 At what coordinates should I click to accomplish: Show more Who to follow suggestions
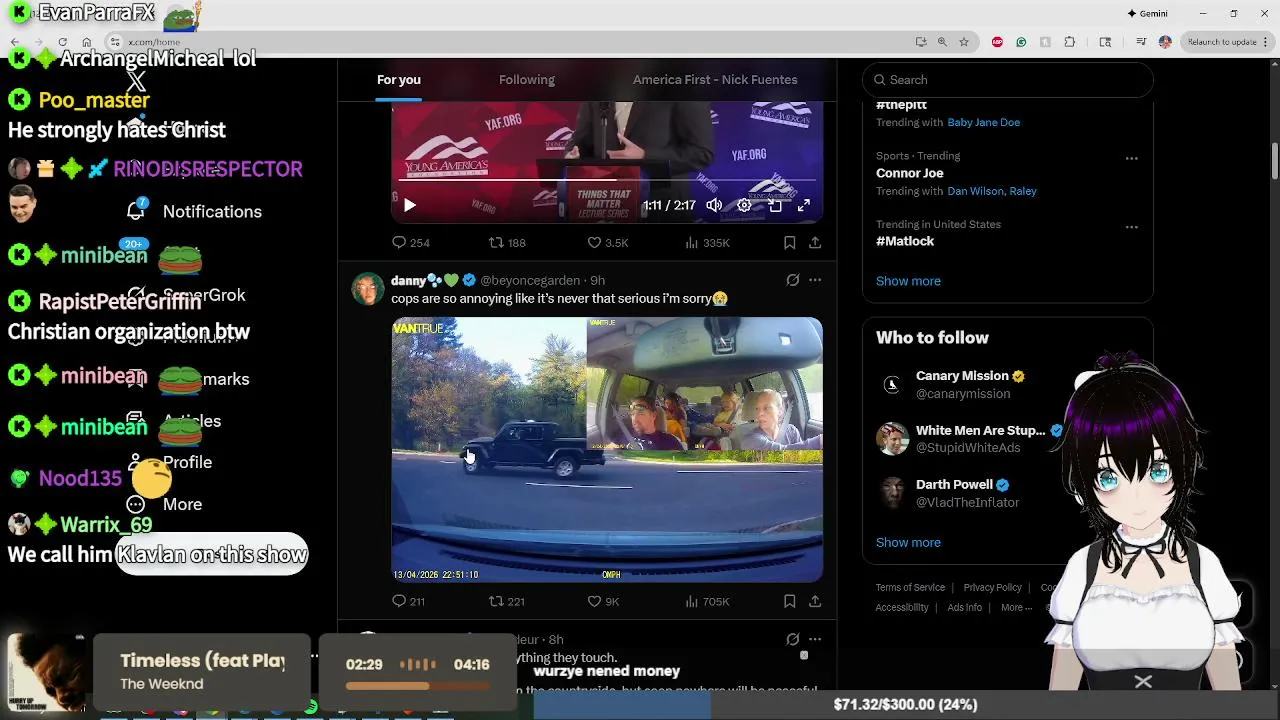point(908,542)
